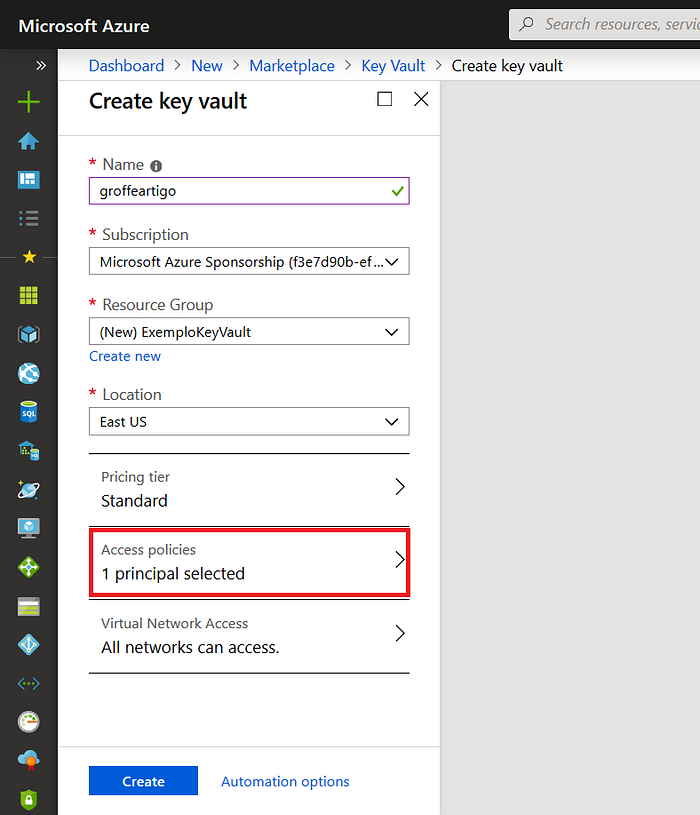Open Dashboard icon in sidebar
This screenshot has height=815, width=700.
[x=29, y=180]
